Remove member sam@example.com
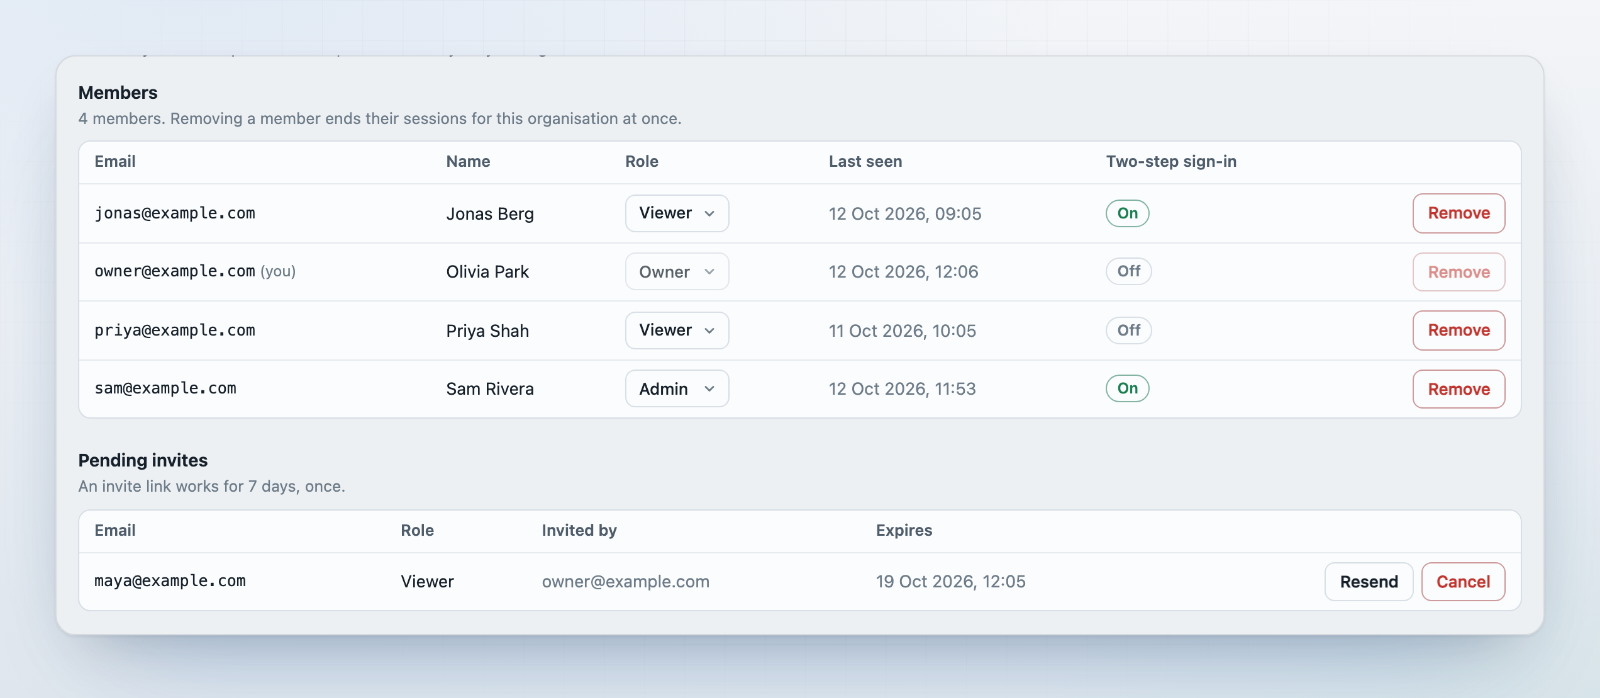This screenshot has height=698, width=1600. [1459, 389]
